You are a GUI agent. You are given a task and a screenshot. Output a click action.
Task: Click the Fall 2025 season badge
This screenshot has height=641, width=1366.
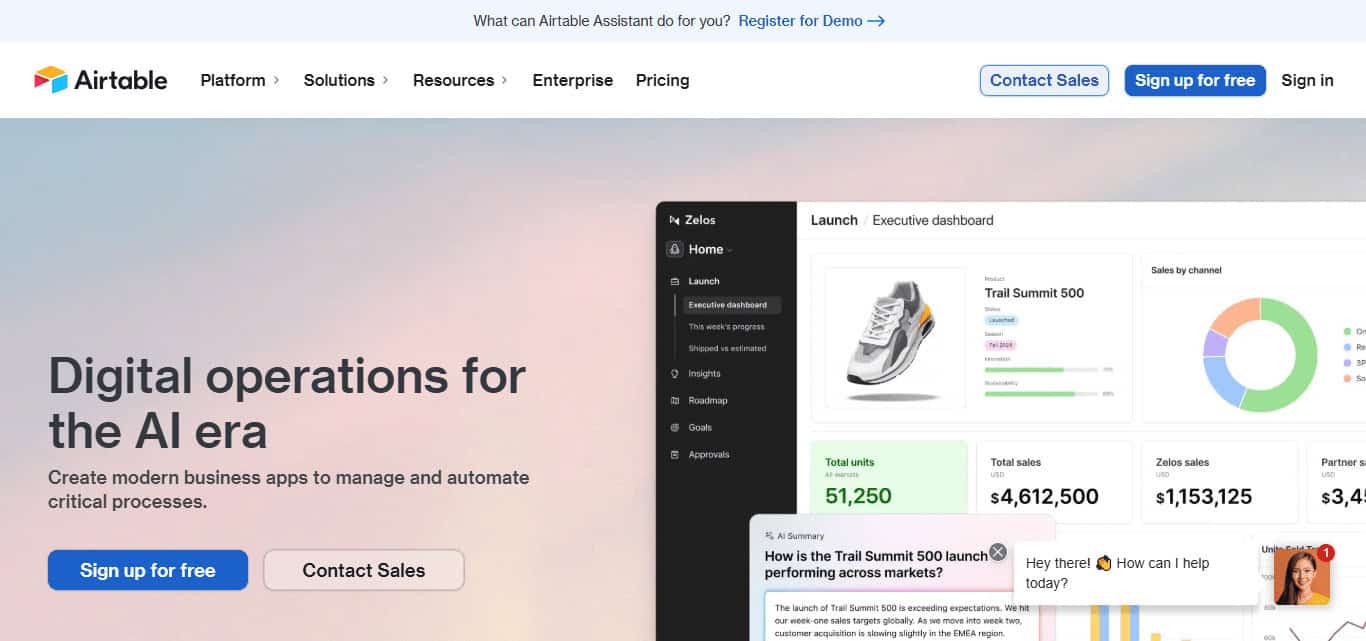(x=1000, y=344)
